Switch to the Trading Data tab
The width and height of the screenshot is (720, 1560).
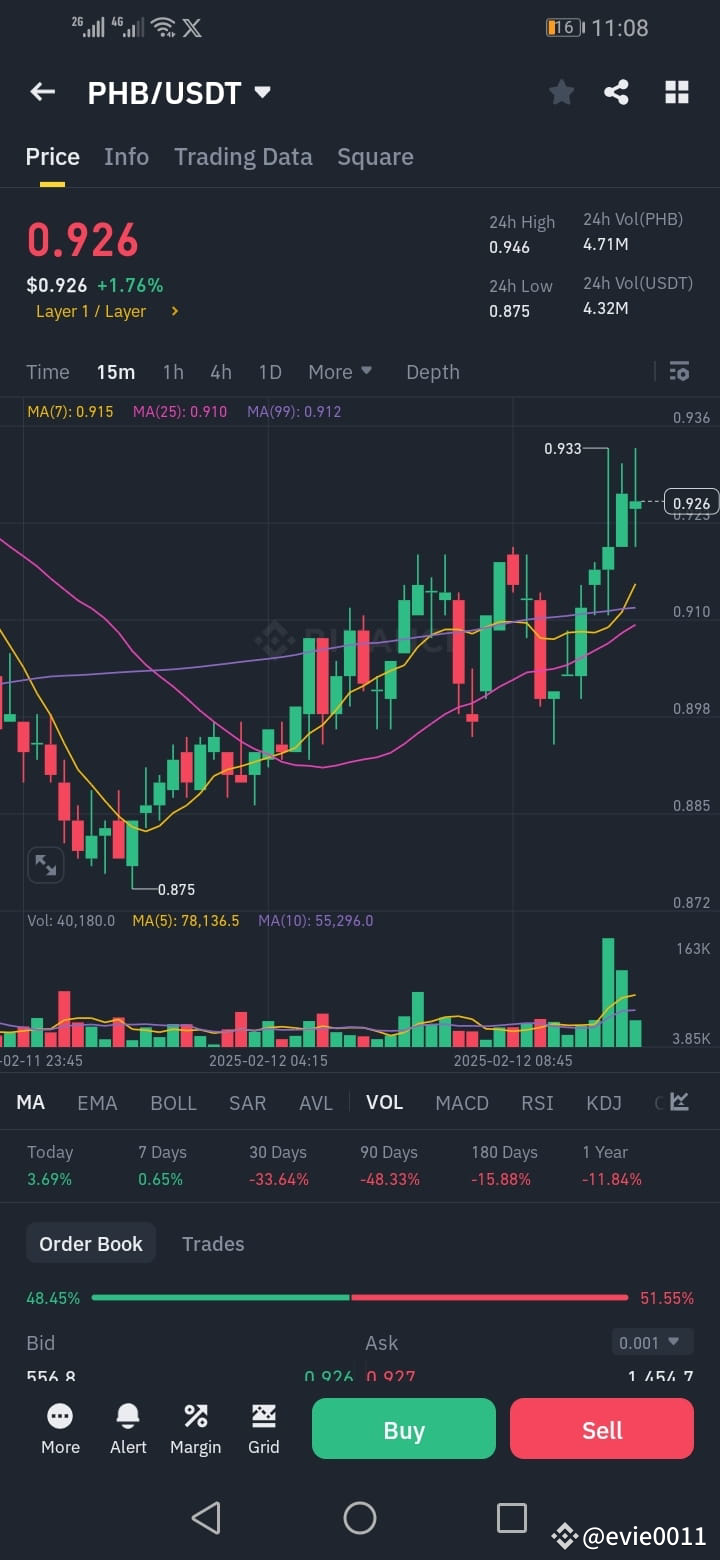point(243,157)
